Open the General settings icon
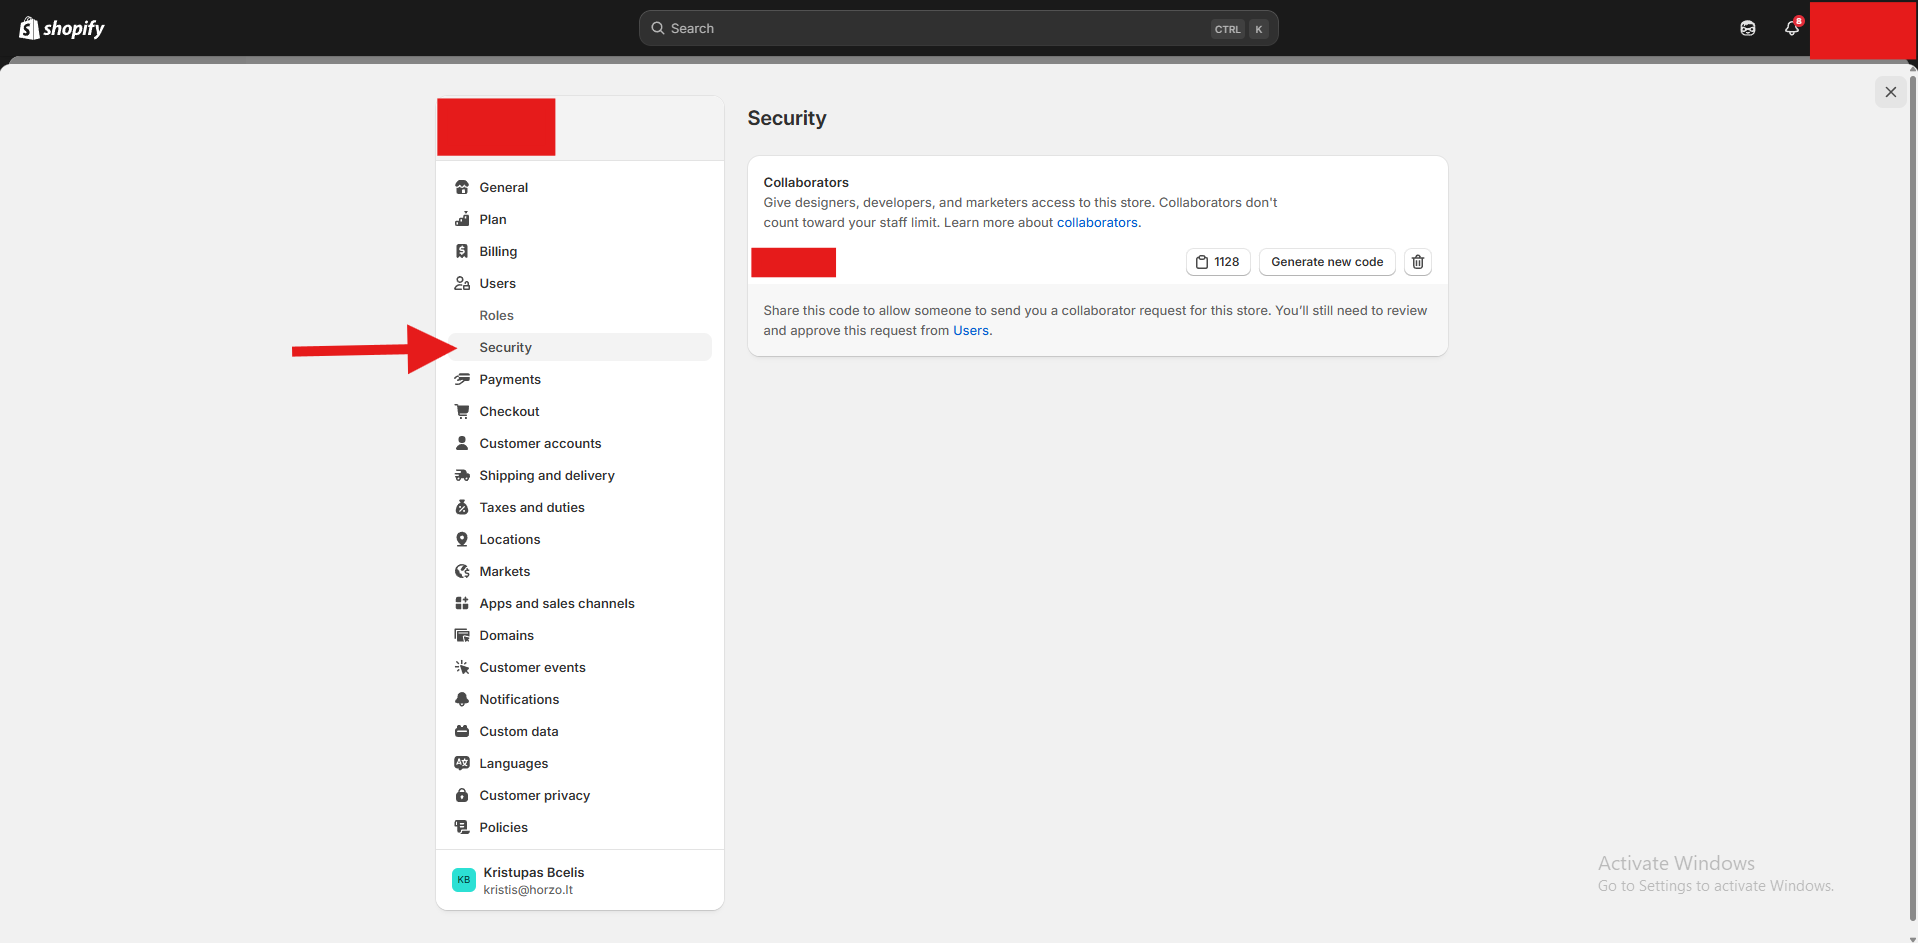Screen dimensions: 1918x943 (x=461, y=187)
